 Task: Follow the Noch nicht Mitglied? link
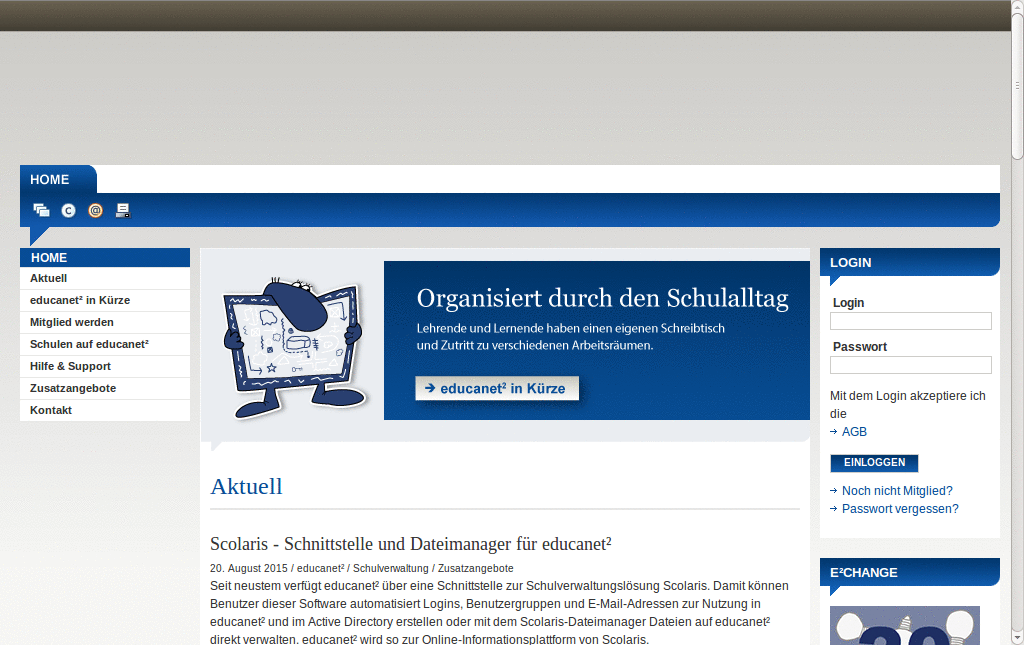click(x=897, y=491)
